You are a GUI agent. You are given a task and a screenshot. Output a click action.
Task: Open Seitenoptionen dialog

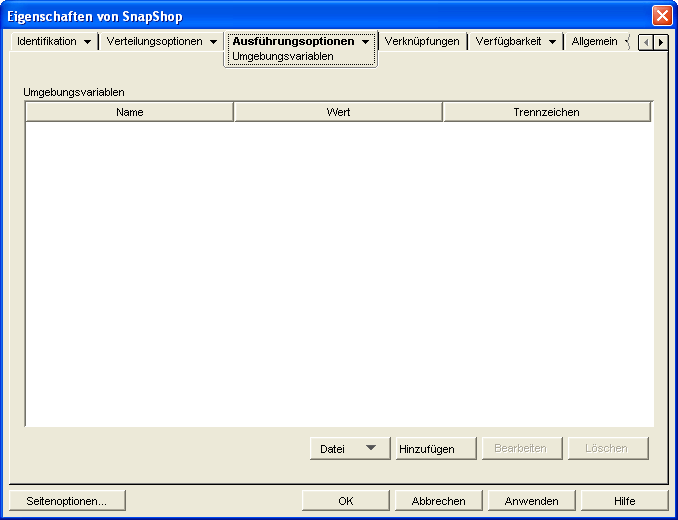point(67,501)
